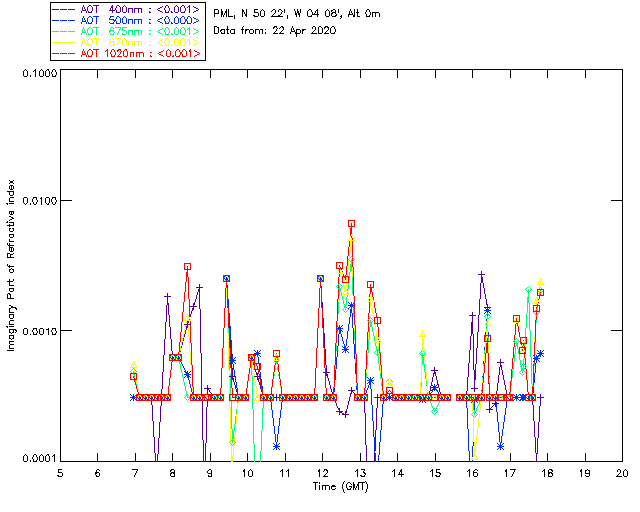The height and width of the screenshot is (512, 640).
Task: Click the AOT 1020nm legend entry
Action: (x=127, y=53)
